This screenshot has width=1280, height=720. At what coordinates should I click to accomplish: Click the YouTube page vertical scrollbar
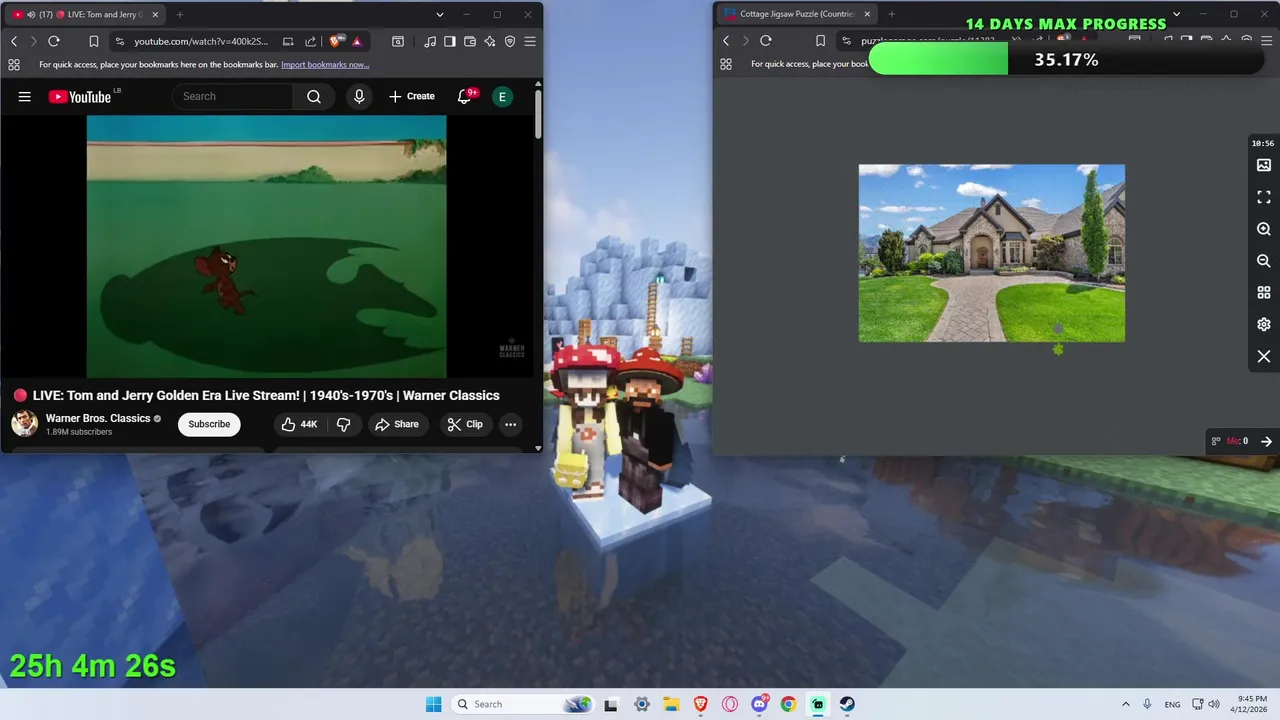(538, 113)
